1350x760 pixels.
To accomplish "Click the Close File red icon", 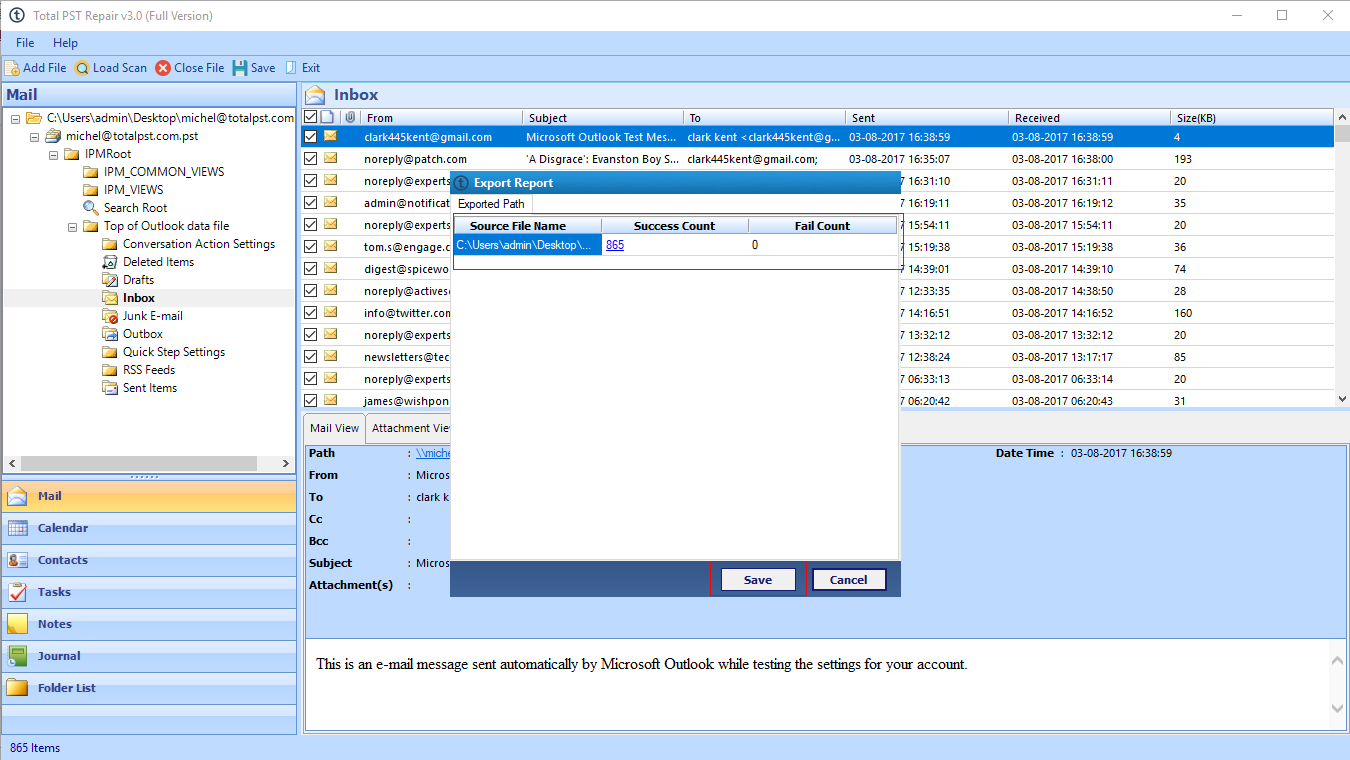I will tap(163, 68).
